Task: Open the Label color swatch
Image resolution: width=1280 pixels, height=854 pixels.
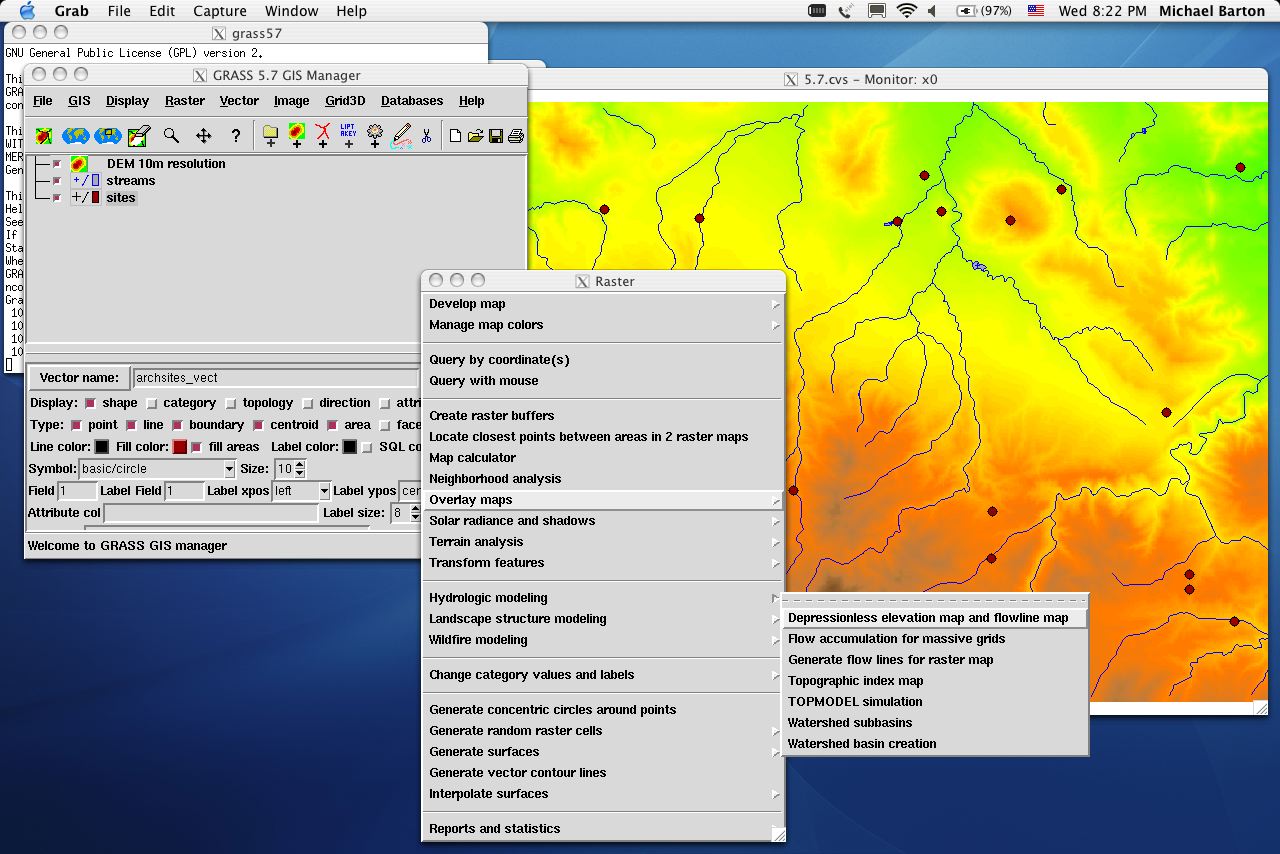Action: point(349,447)
